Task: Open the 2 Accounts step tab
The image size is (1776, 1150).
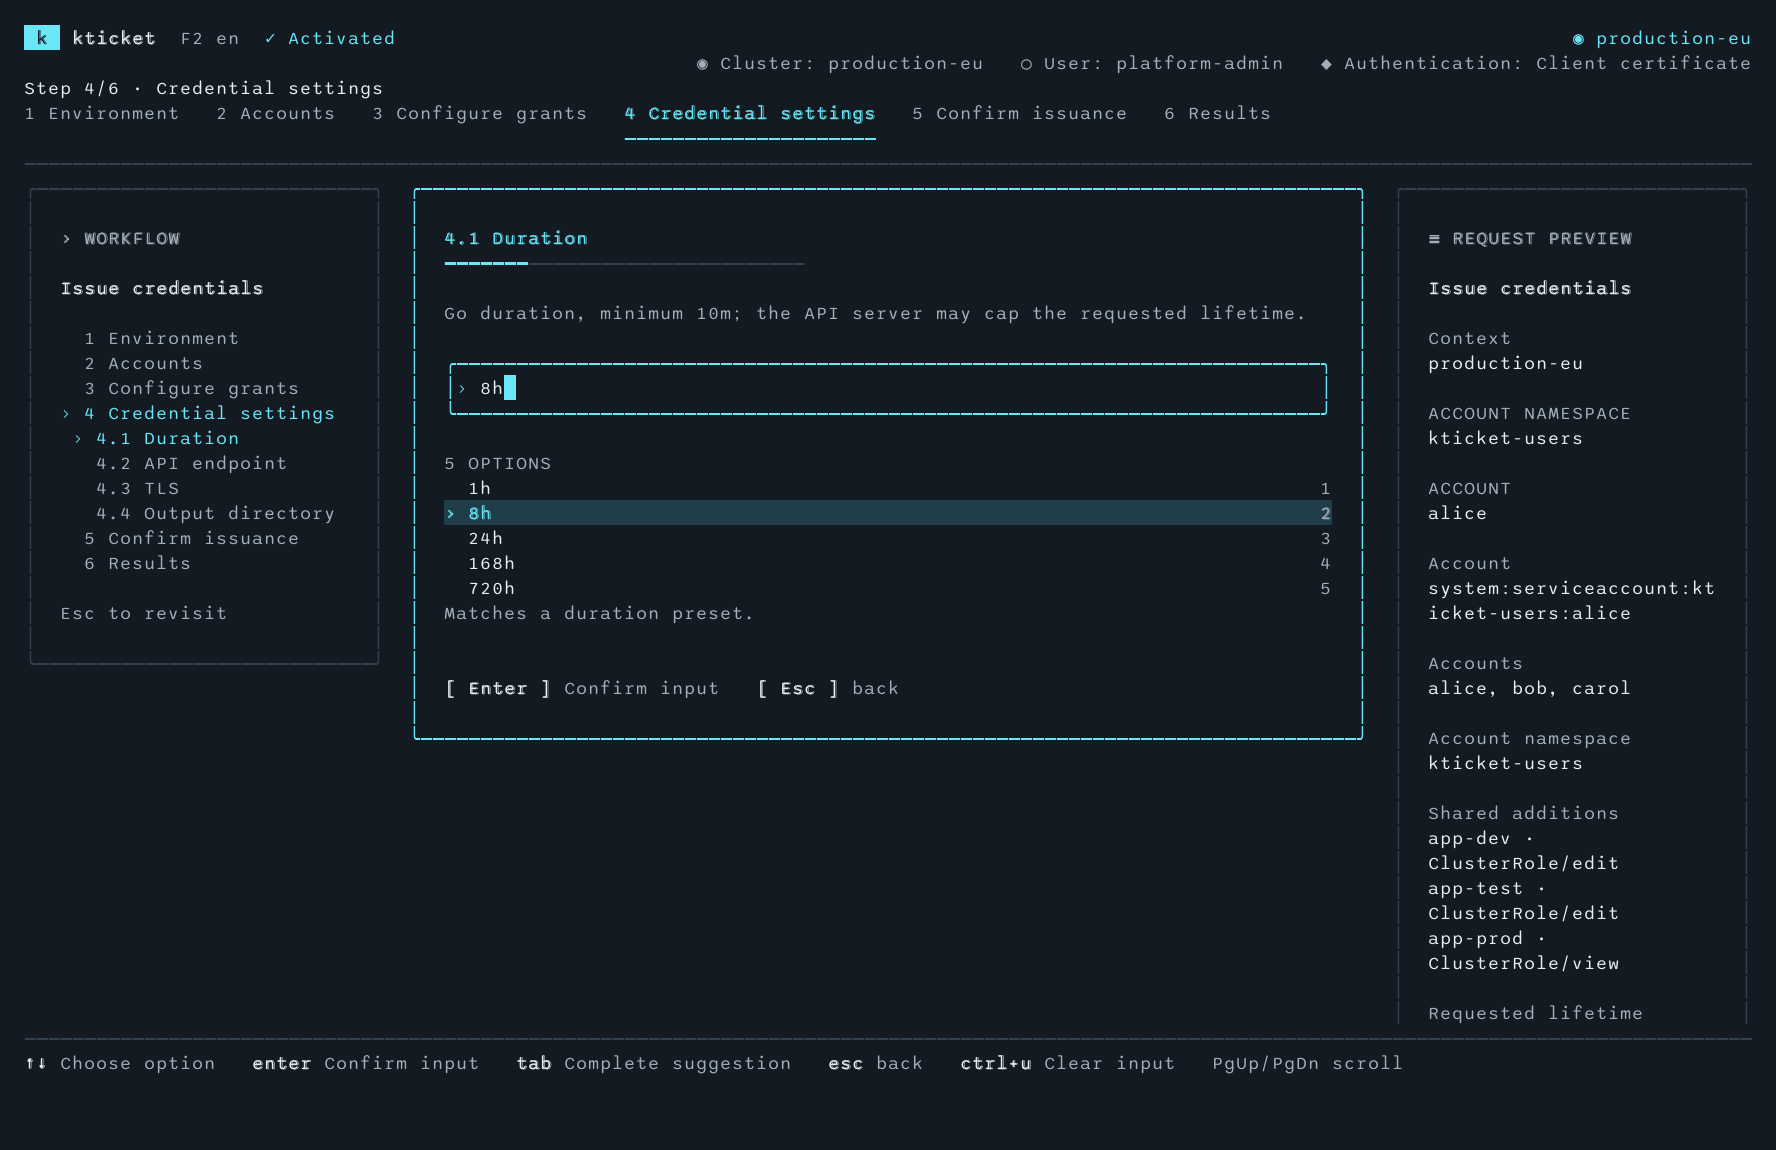Action: [276, 113]
